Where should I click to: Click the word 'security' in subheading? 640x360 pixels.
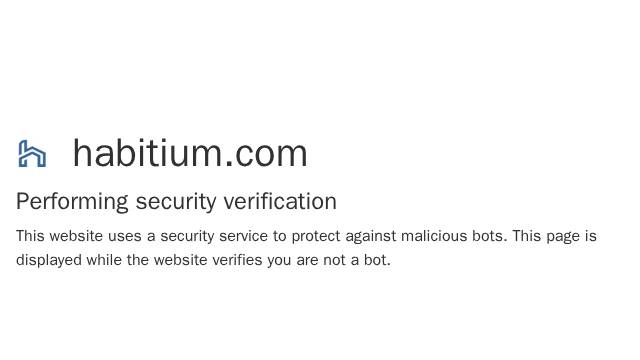176,202
